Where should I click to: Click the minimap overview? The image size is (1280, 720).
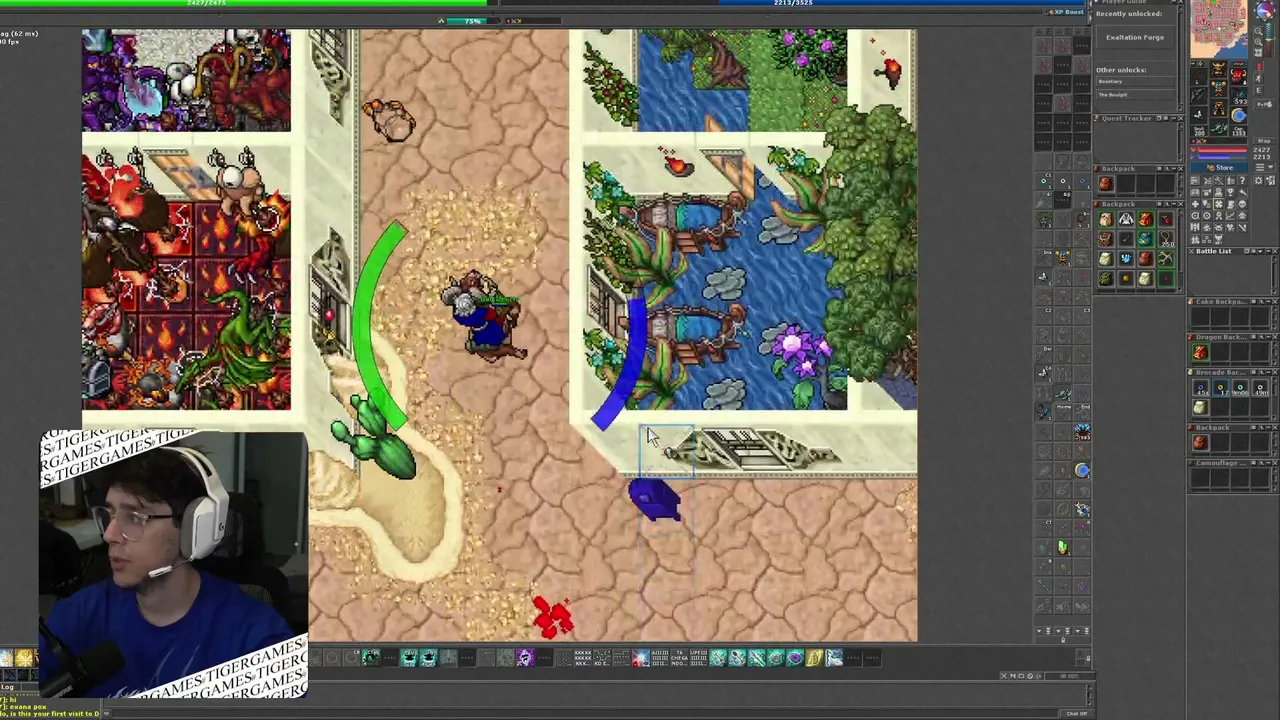click(1219, 28)
